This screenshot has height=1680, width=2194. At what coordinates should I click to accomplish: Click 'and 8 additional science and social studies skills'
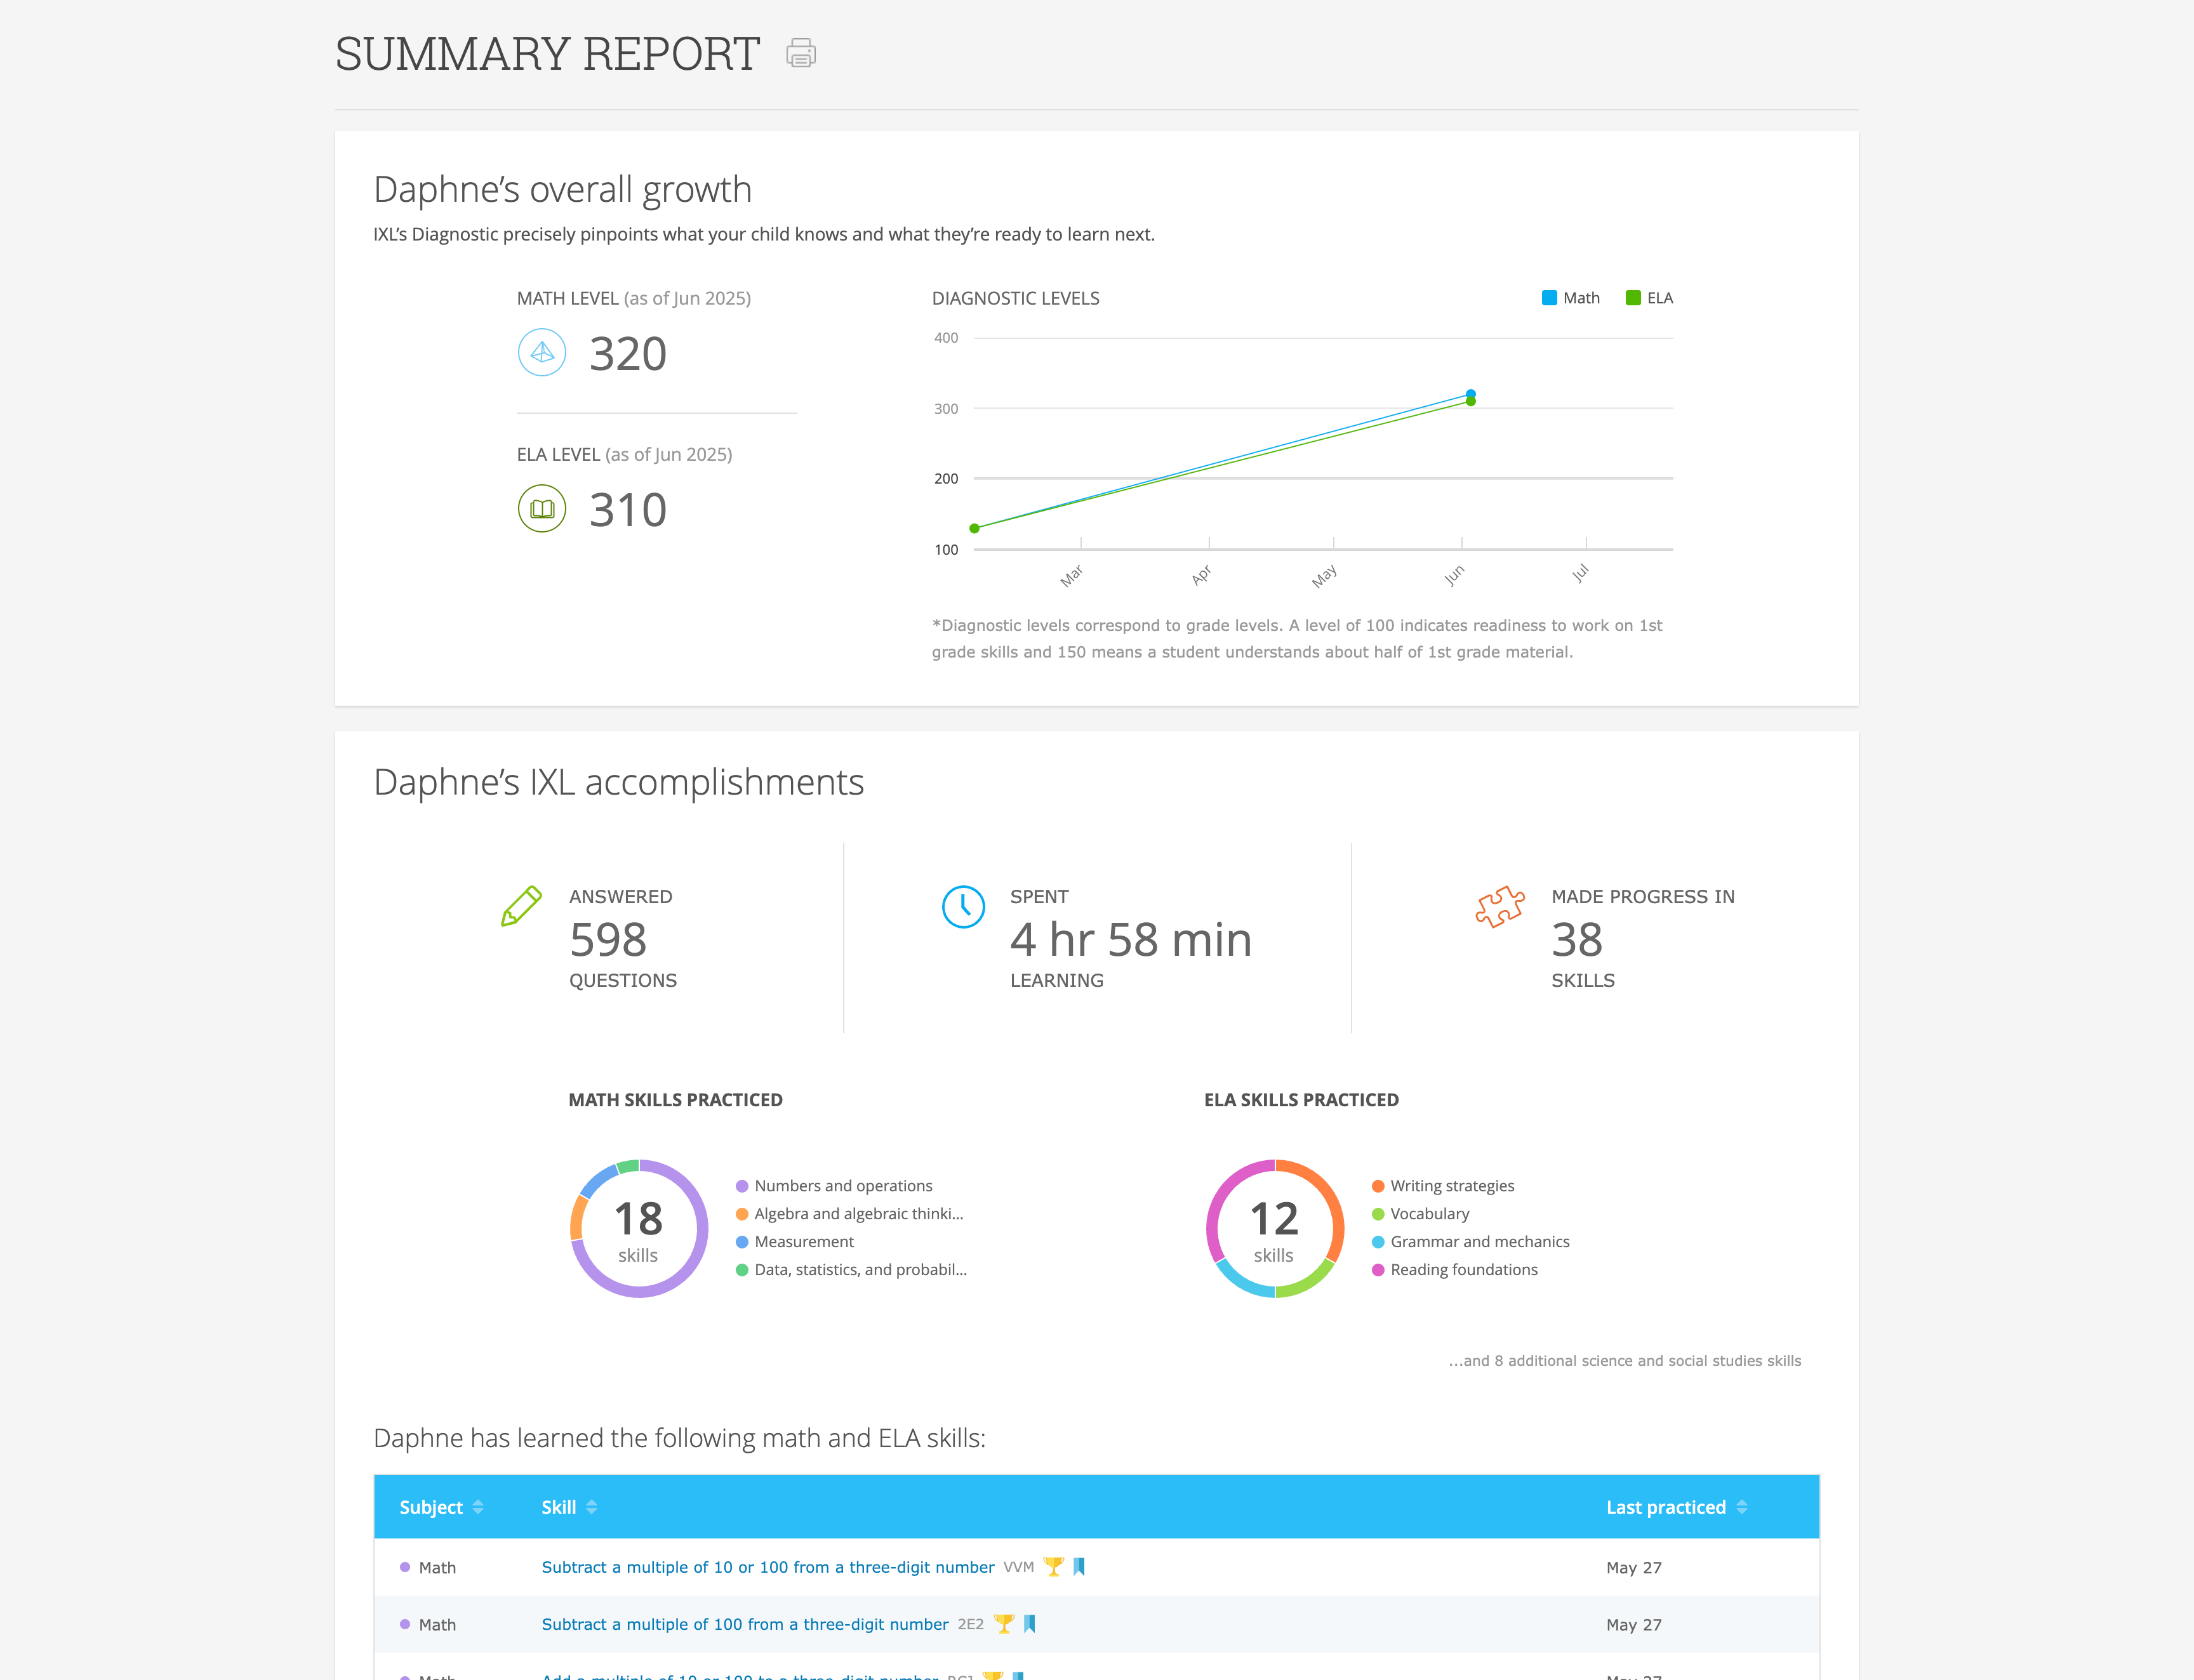[1625, 1361]
